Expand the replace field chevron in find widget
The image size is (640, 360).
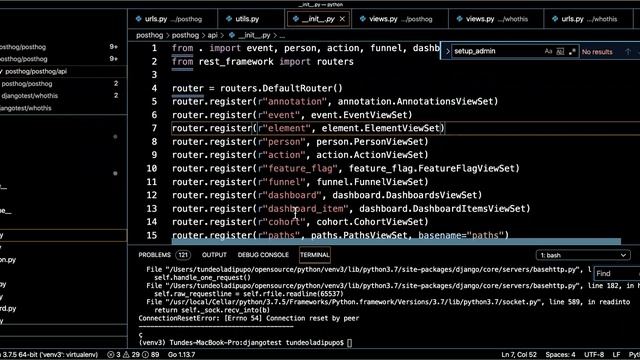coord(447,51)
